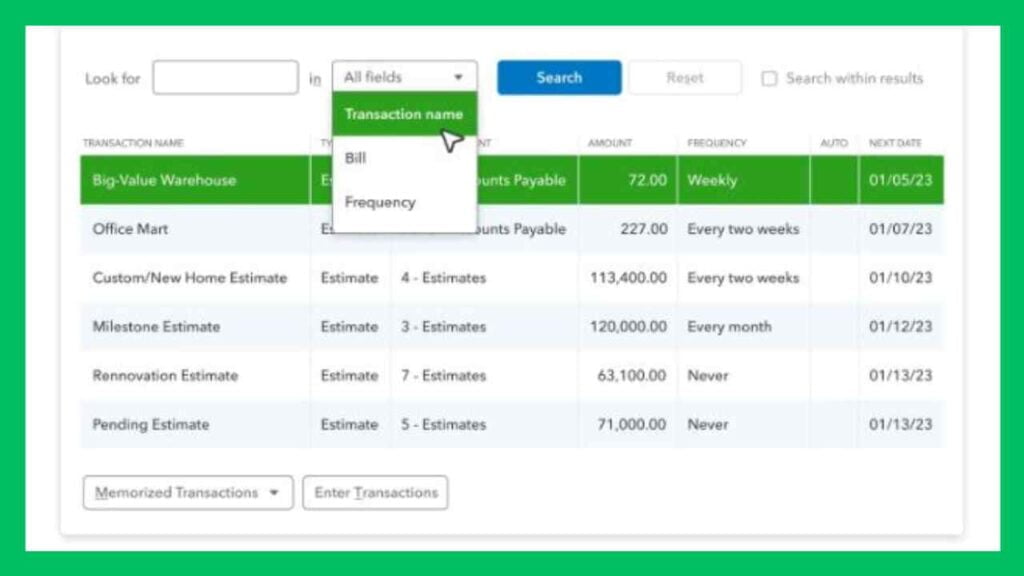The image size is (1024, 576).
Task: Click the Enter Transactions button
Action: tap(375, 493)
